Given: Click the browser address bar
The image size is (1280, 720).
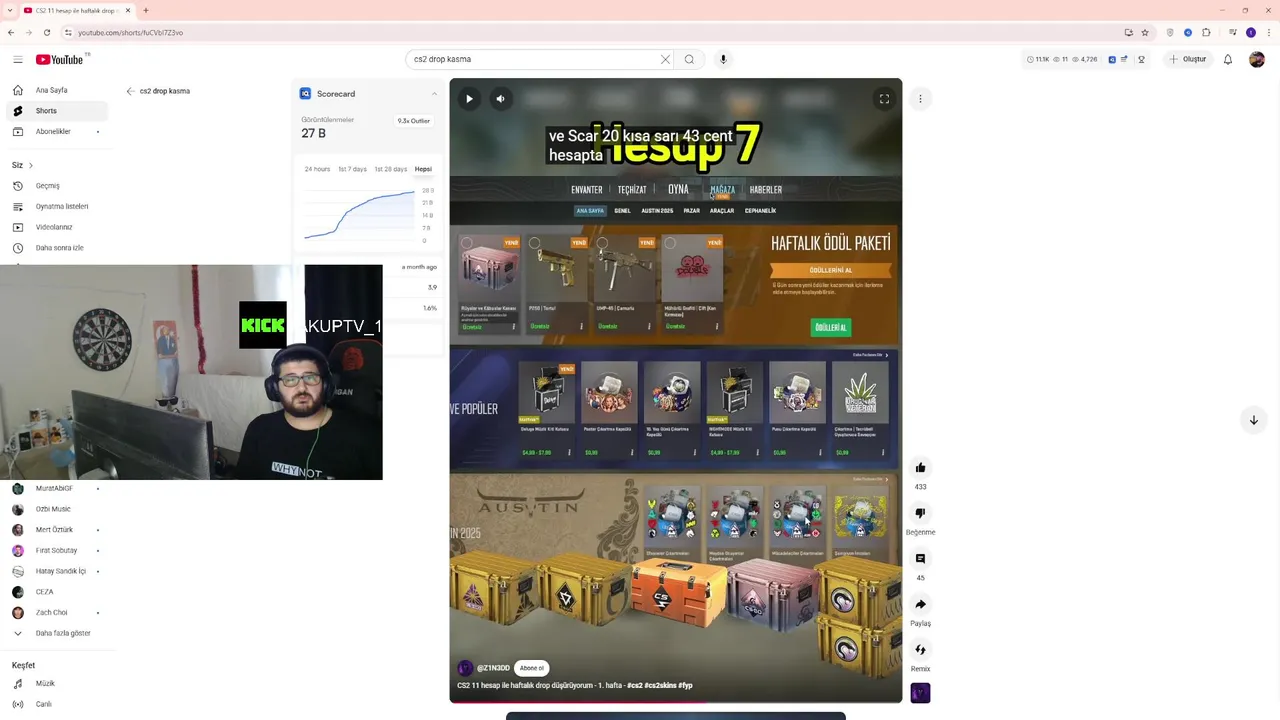Looking at the screenshot, I should click(600, 32).
